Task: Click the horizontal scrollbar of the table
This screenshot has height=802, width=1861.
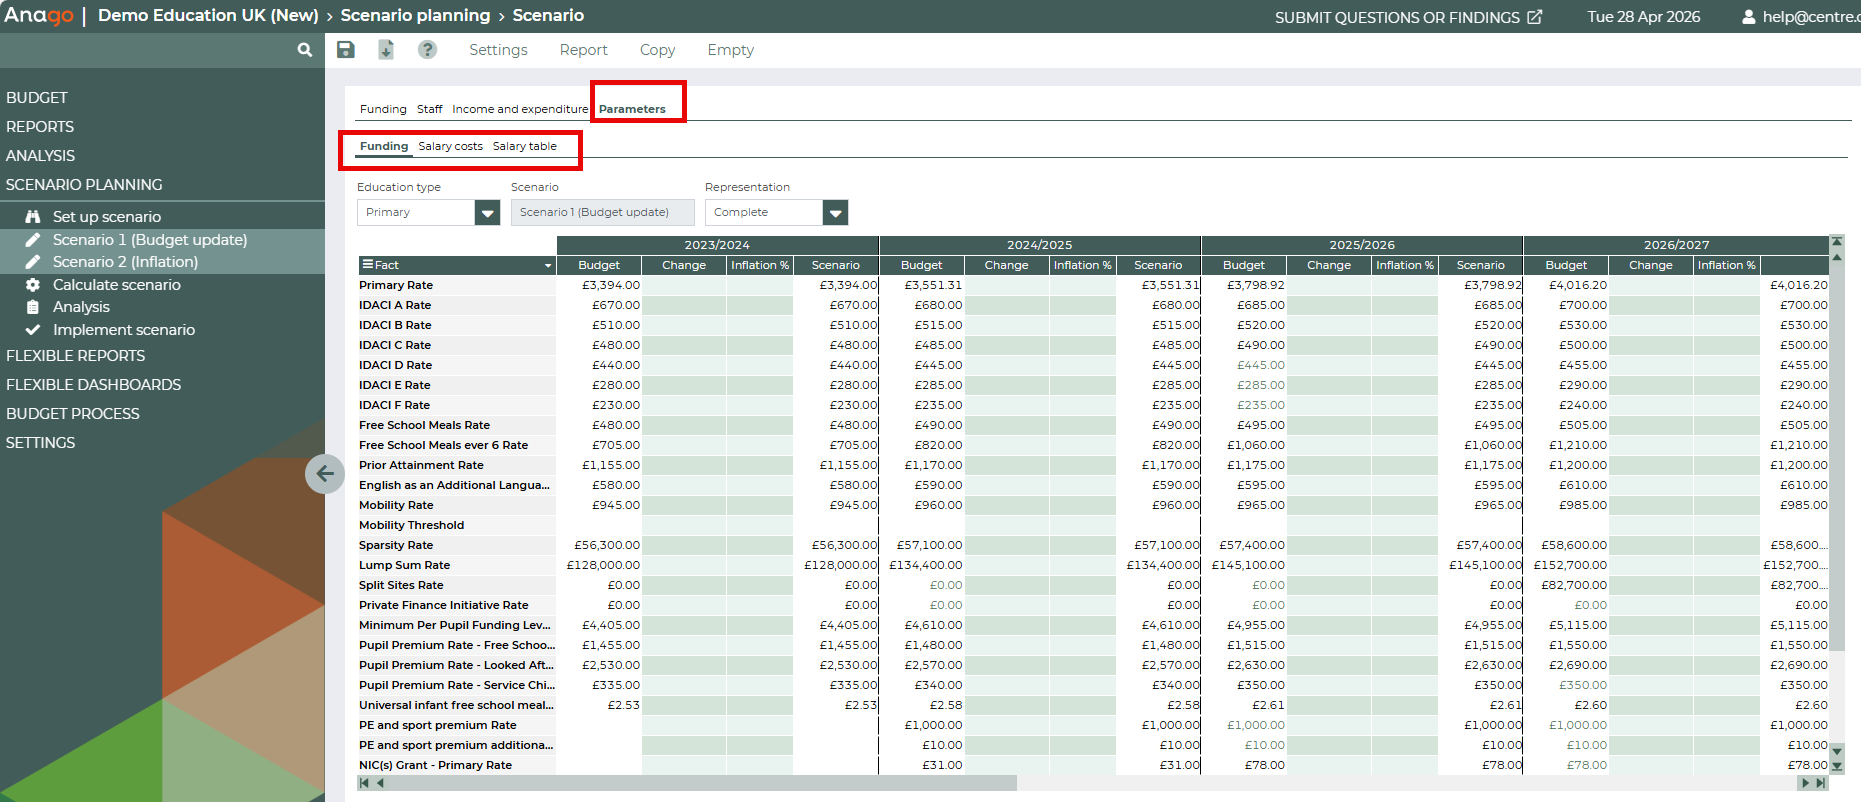Action: click(x=700, y=783)
